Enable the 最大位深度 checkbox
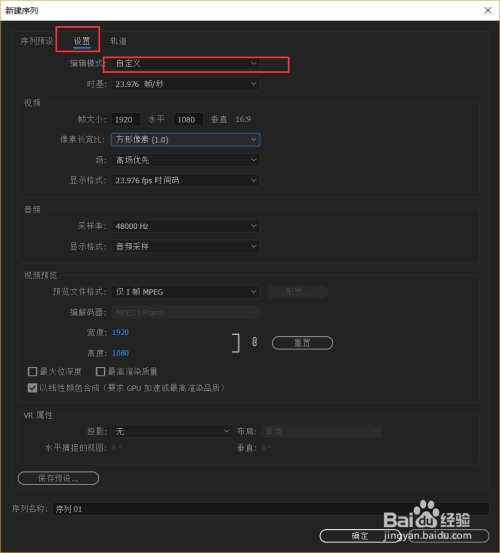The height and width of the screenshot is (553, 500). pos(32,371)
